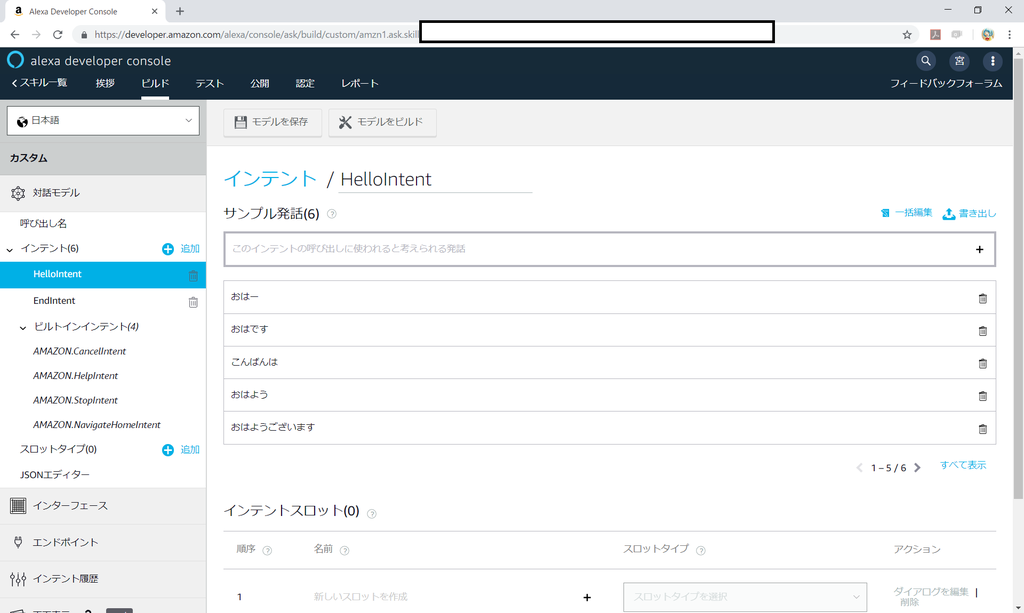Open the フィードバックフォーラム link

tap(946, 84)
